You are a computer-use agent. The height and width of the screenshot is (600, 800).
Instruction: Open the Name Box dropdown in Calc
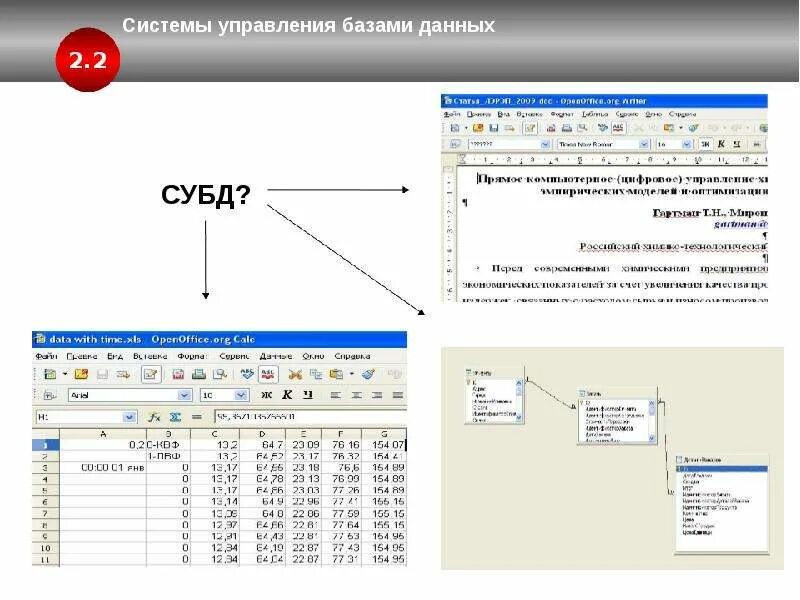coord(130,417)
